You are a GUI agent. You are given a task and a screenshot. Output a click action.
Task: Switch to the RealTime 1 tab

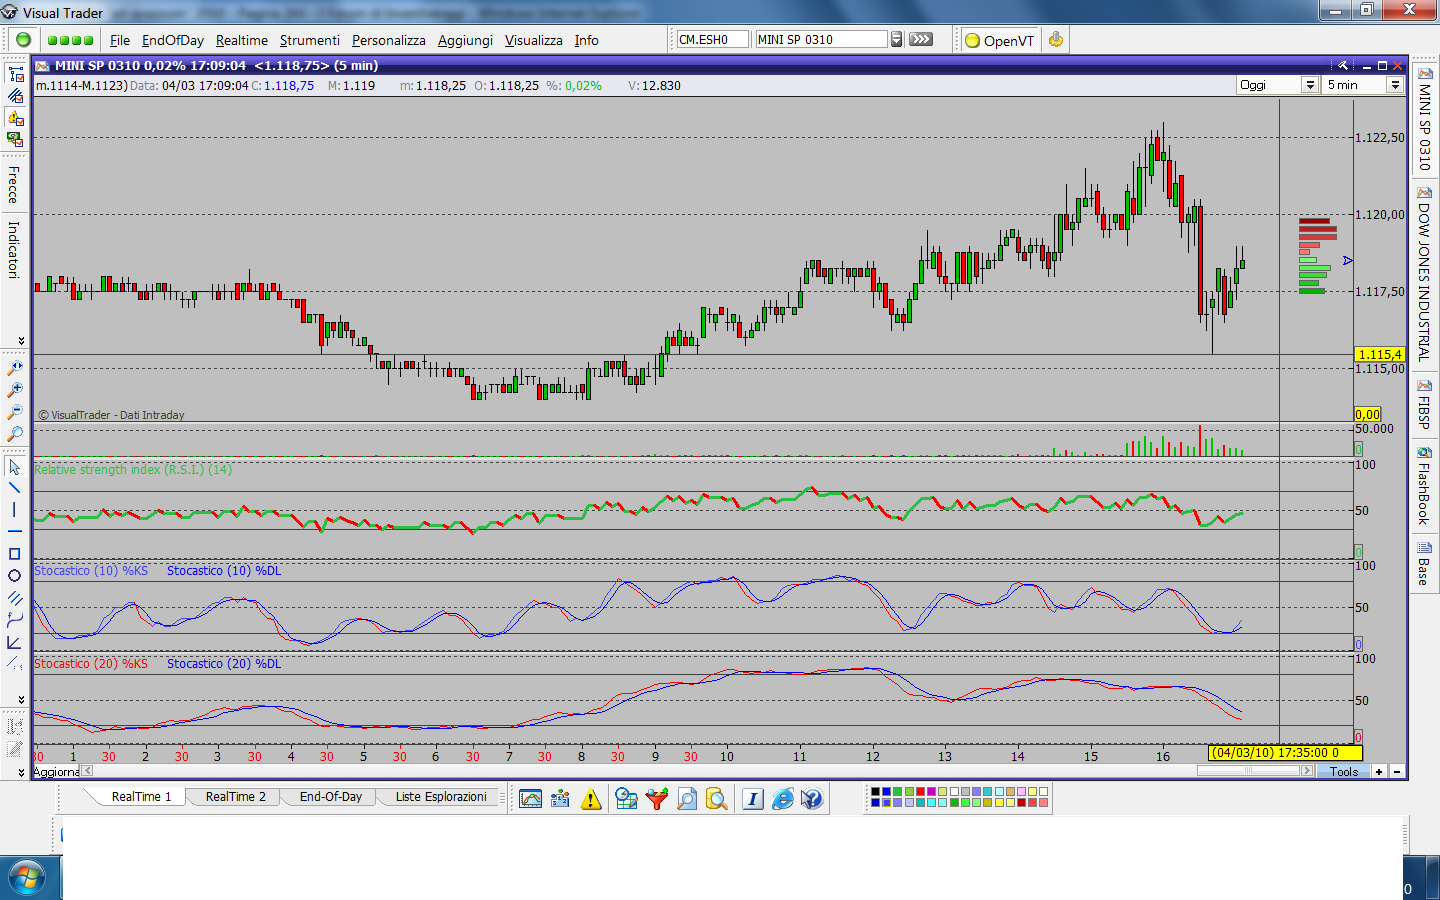(141, 797)
